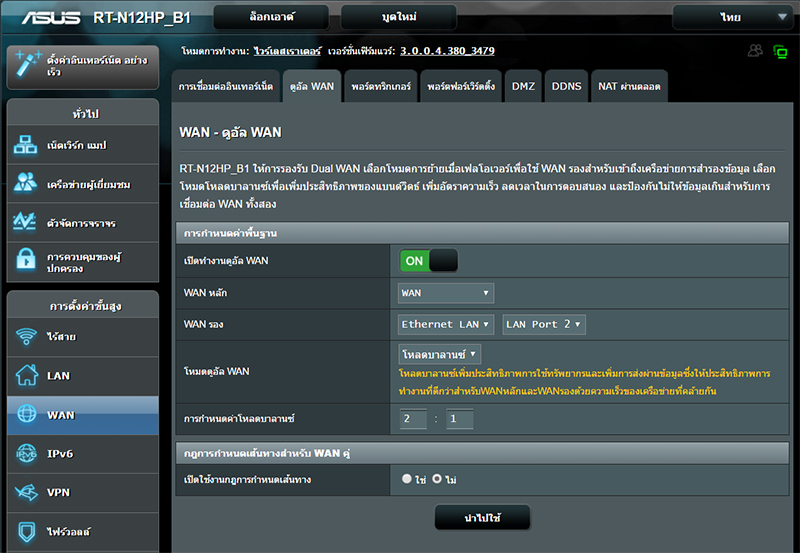Open the VPN sidebar menu item
Viewport: 800px width, 553px height.
pos(83,493)
